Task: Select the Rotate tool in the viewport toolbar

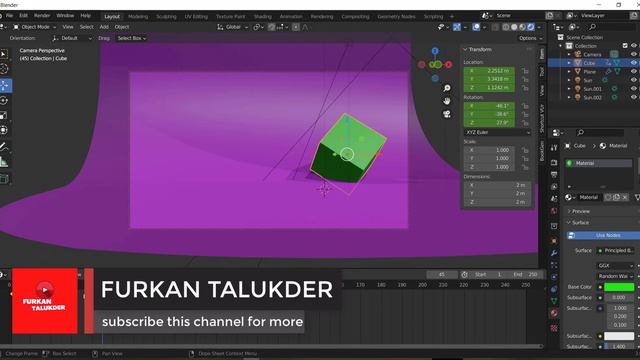Action: tap(4, 100)
